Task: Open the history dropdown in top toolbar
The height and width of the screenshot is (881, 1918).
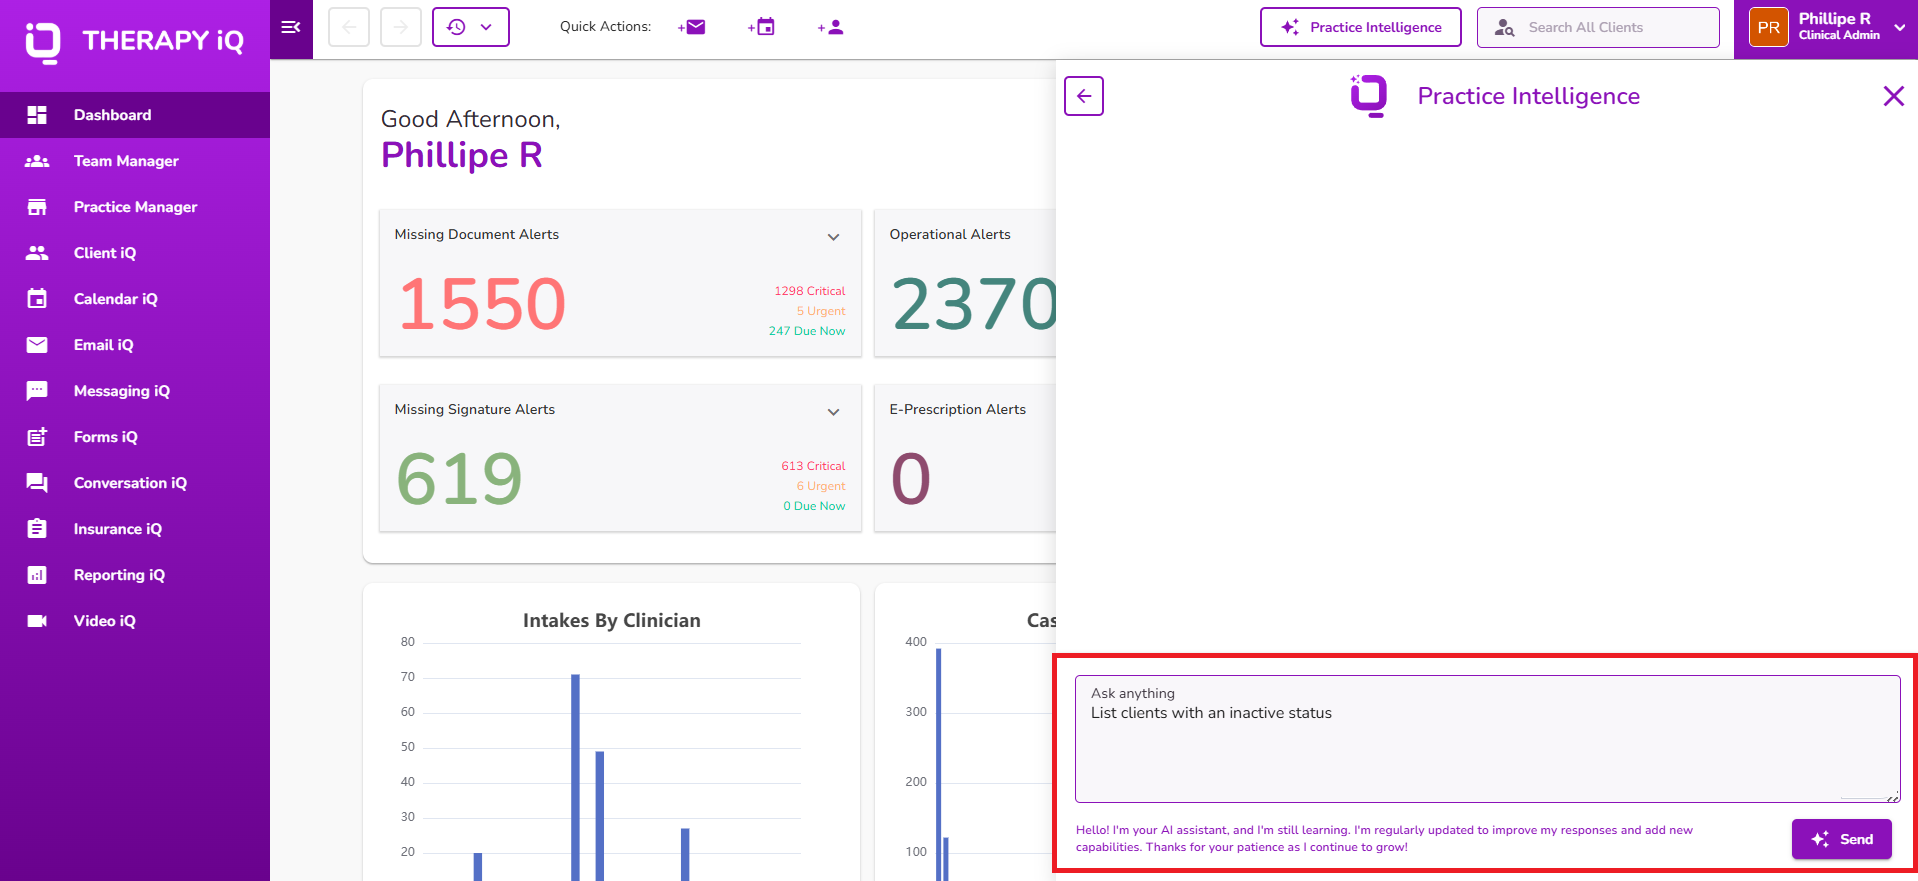Action: 471,27
